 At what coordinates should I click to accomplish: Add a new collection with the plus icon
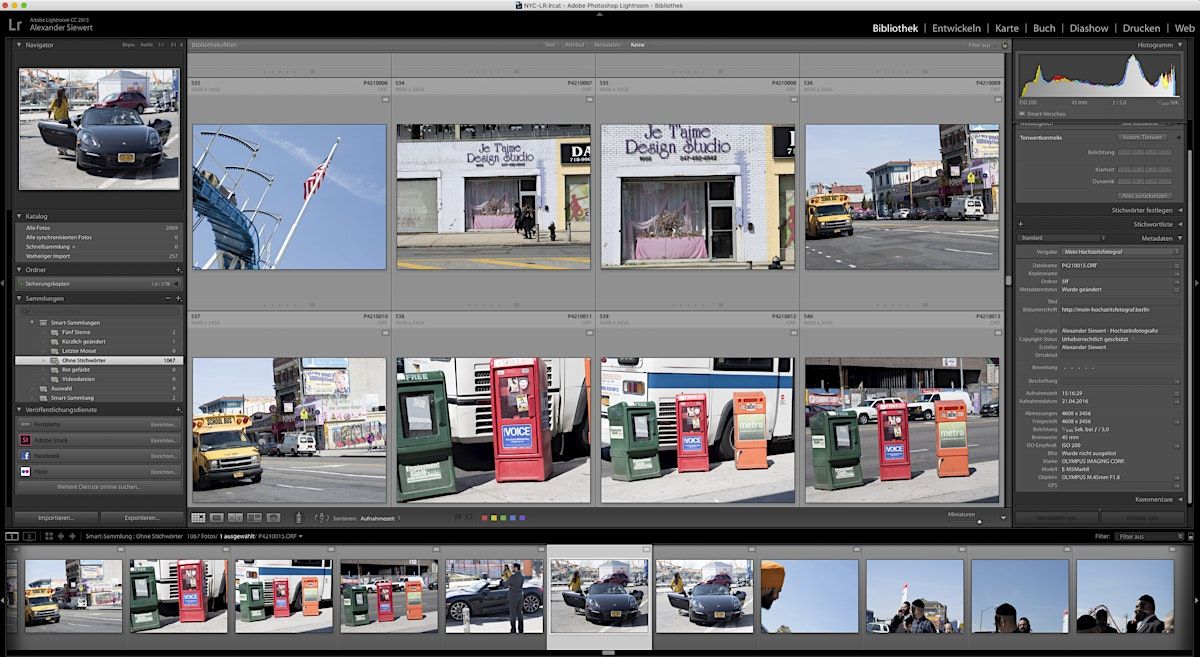(x=178, y=298)
